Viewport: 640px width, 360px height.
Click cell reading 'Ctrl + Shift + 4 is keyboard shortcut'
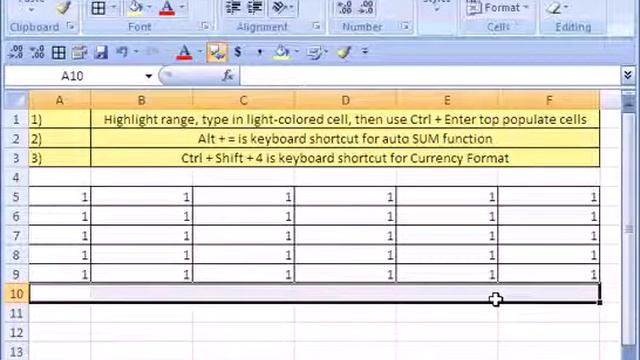pyautogui.click(x=345, y=158)
